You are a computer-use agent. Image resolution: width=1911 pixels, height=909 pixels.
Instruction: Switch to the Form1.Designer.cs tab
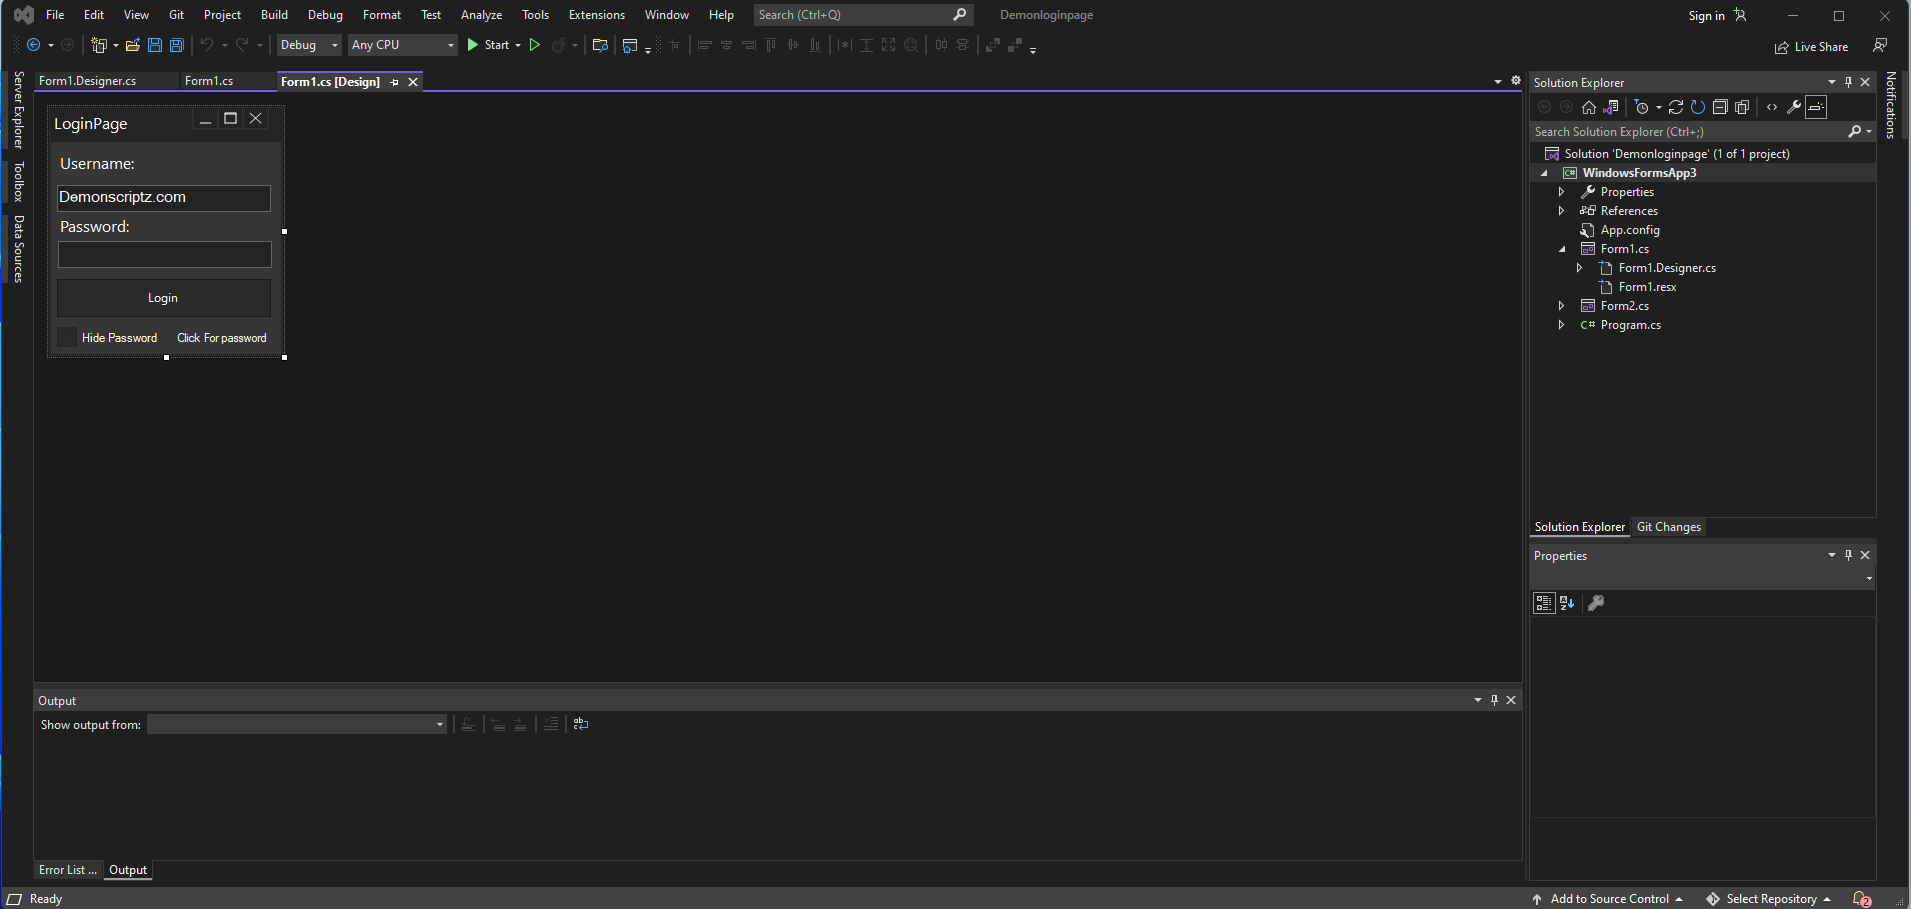[88, 81]
